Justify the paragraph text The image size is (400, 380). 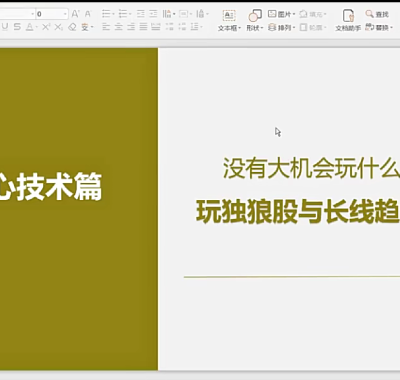143,27
